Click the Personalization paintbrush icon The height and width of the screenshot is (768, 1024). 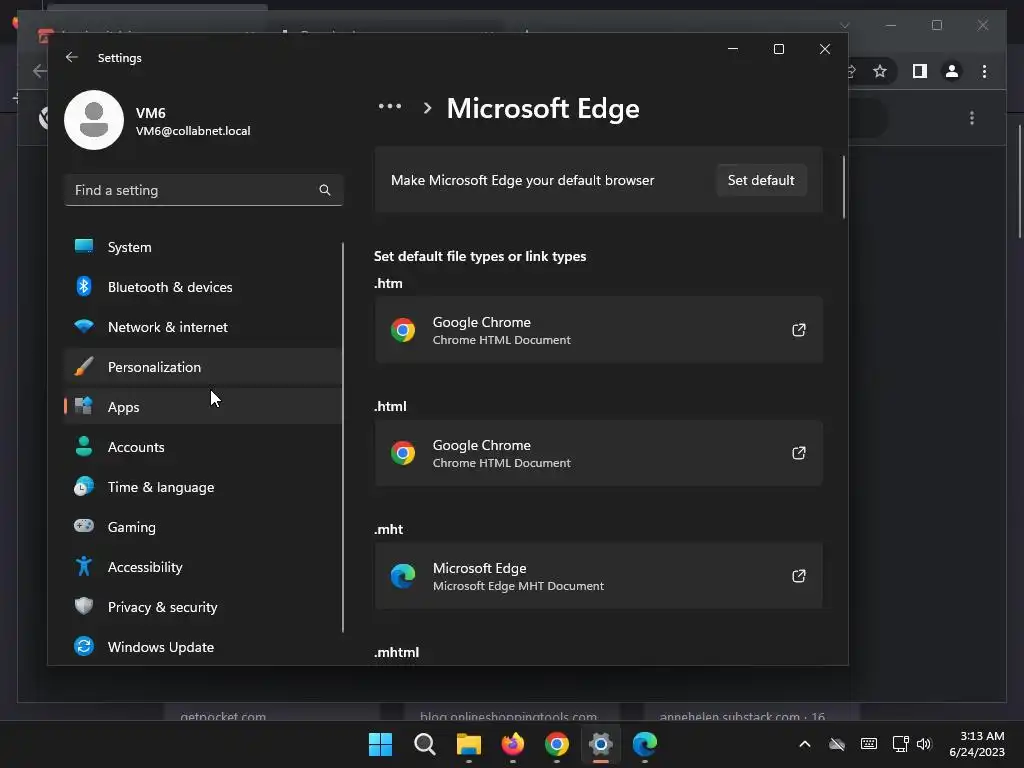(x=84, y=366)
